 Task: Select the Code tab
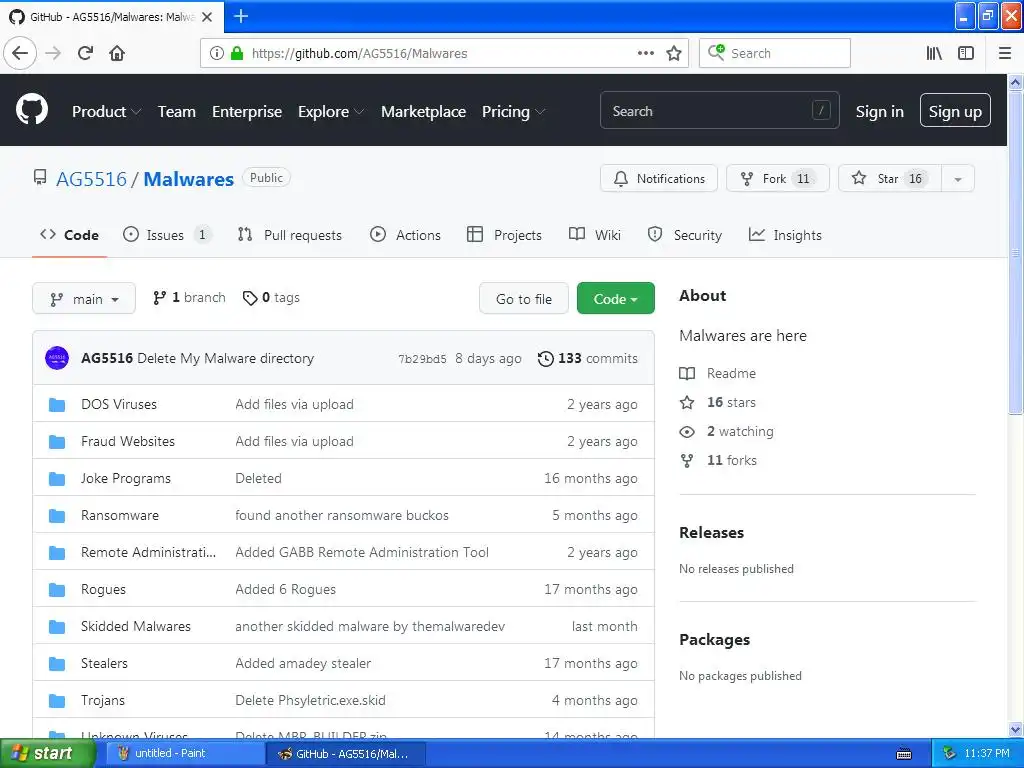point(69,235)
